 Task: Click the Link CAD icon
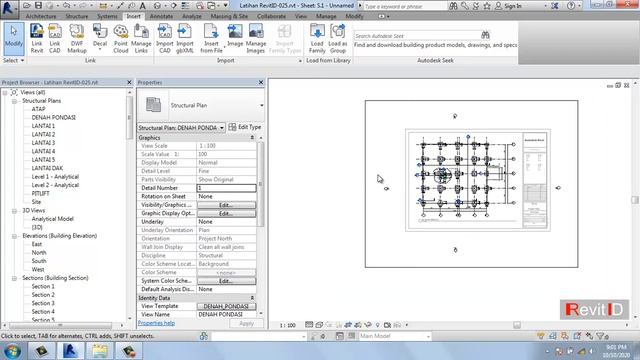pyautogui.click(x=55, y=39)
